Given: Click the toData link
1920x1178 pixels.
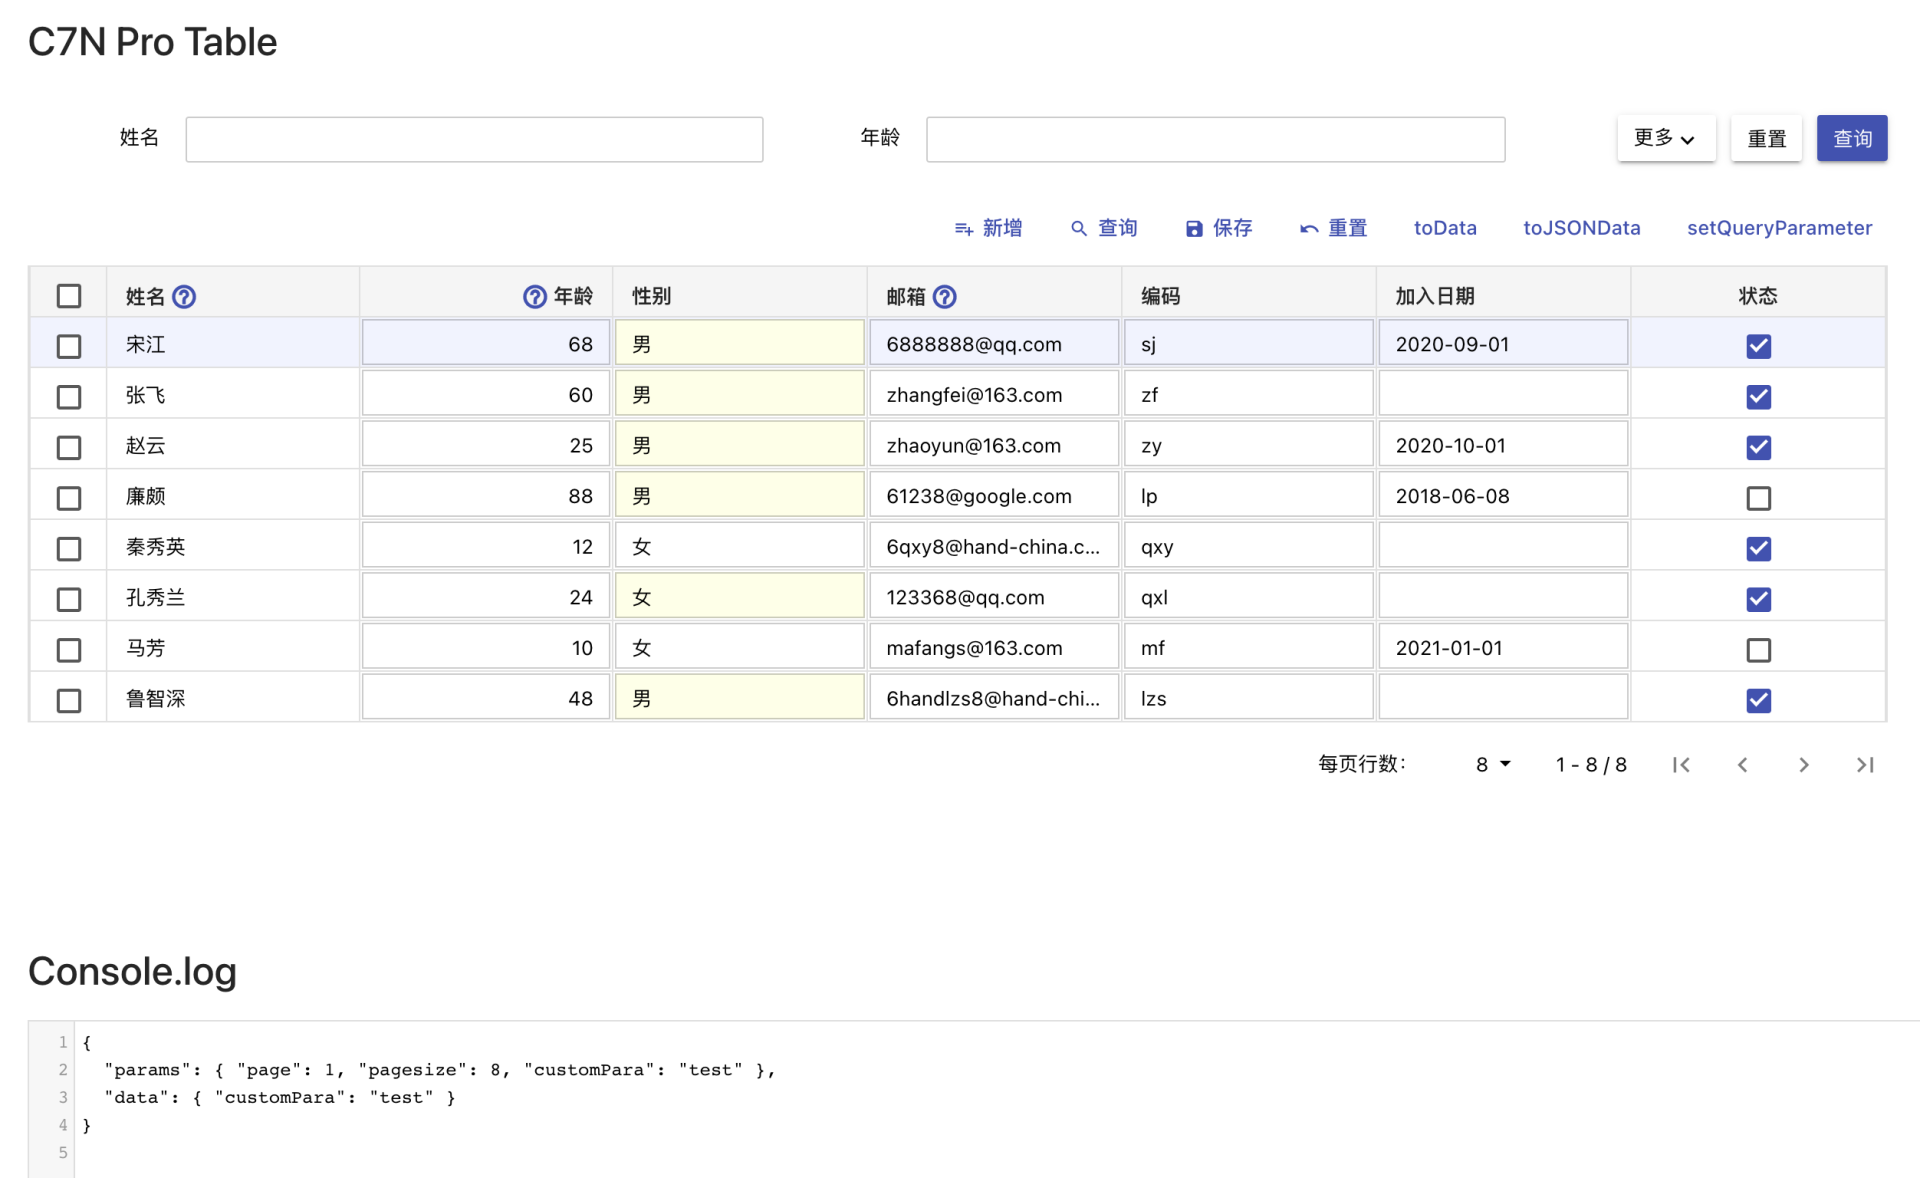Looking at the screenshot, I should click(x=1444, y=228).
